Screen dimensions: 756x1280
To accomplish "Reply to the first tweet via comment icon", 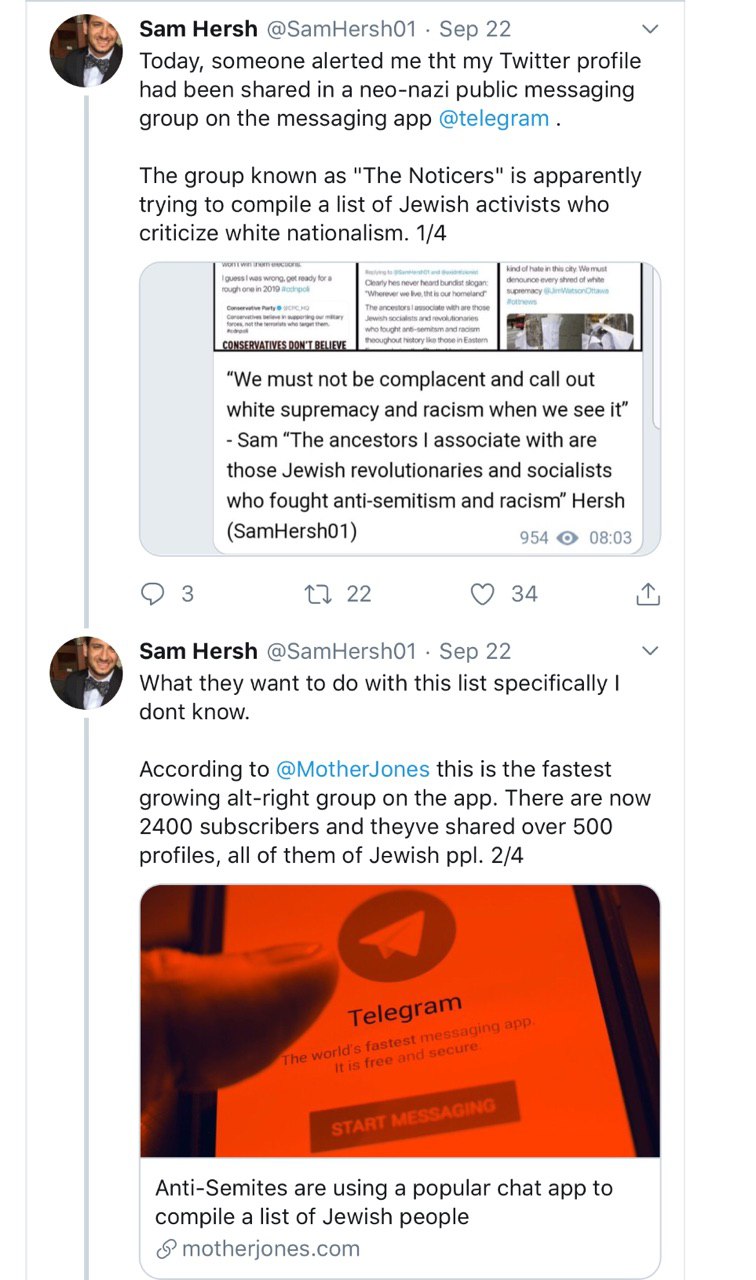I will [x=152, y=594].
